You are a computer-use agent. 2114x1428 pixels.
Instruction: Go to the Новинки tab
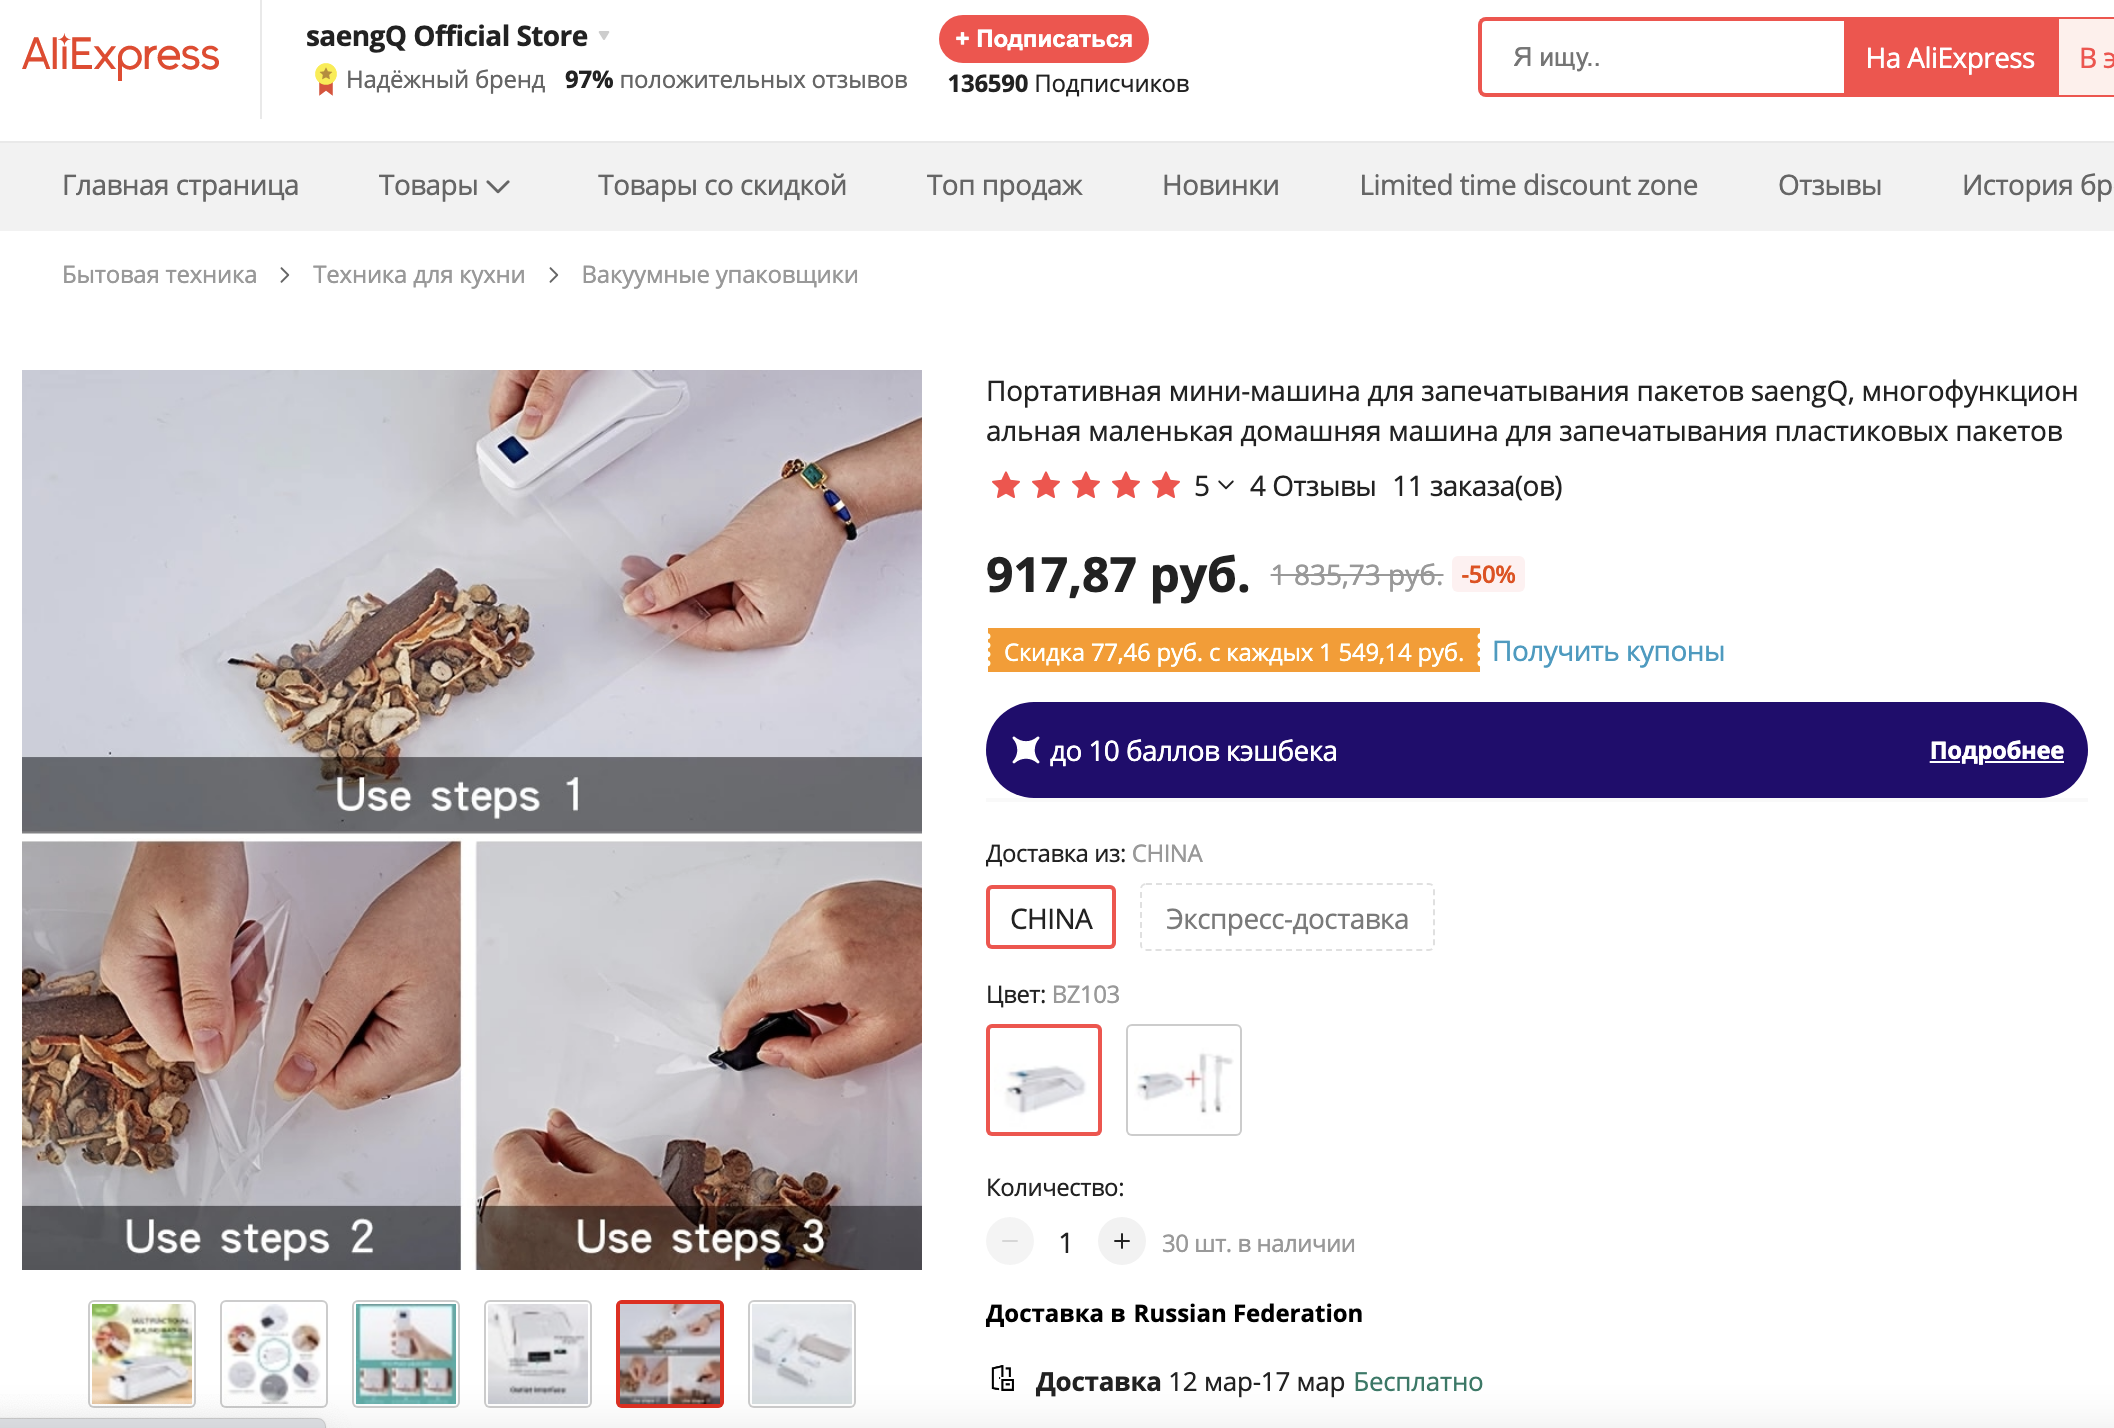tap(1220, 186)
